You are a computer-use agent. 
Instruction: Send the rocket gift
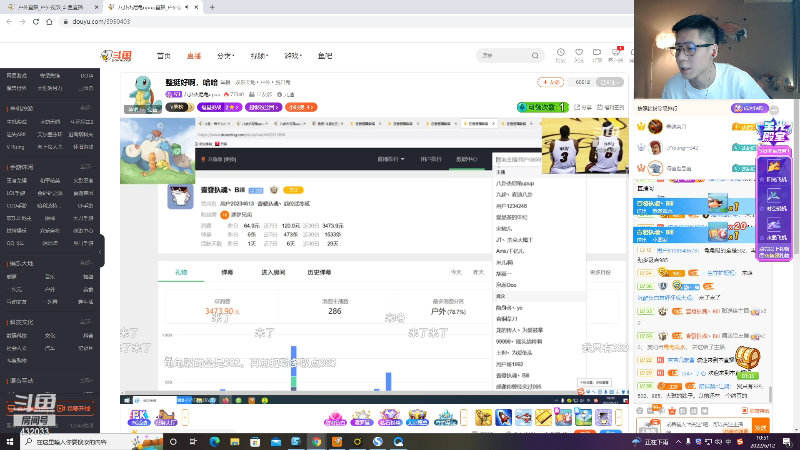pyautogui.click(x=503, y=417)
